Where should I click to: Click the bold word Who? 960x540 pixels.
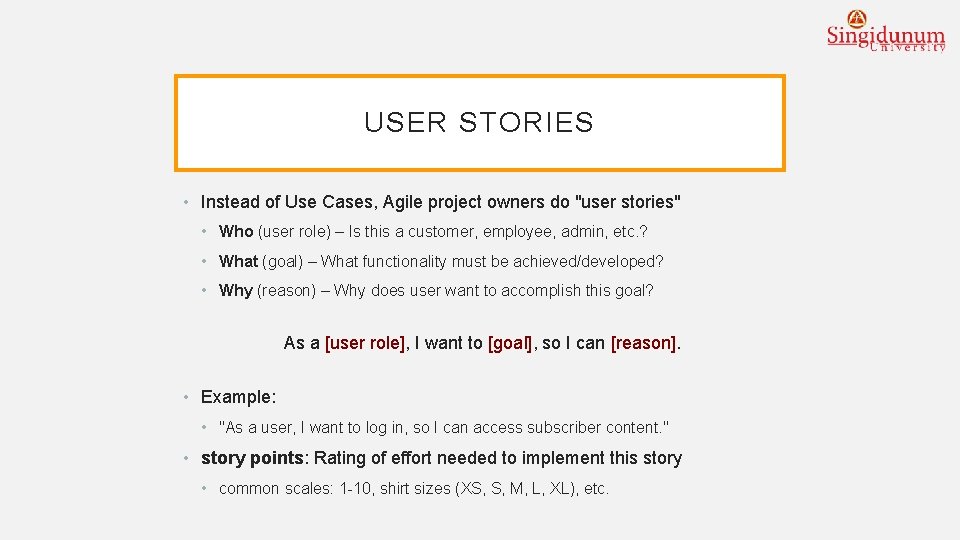coord(236,231)
